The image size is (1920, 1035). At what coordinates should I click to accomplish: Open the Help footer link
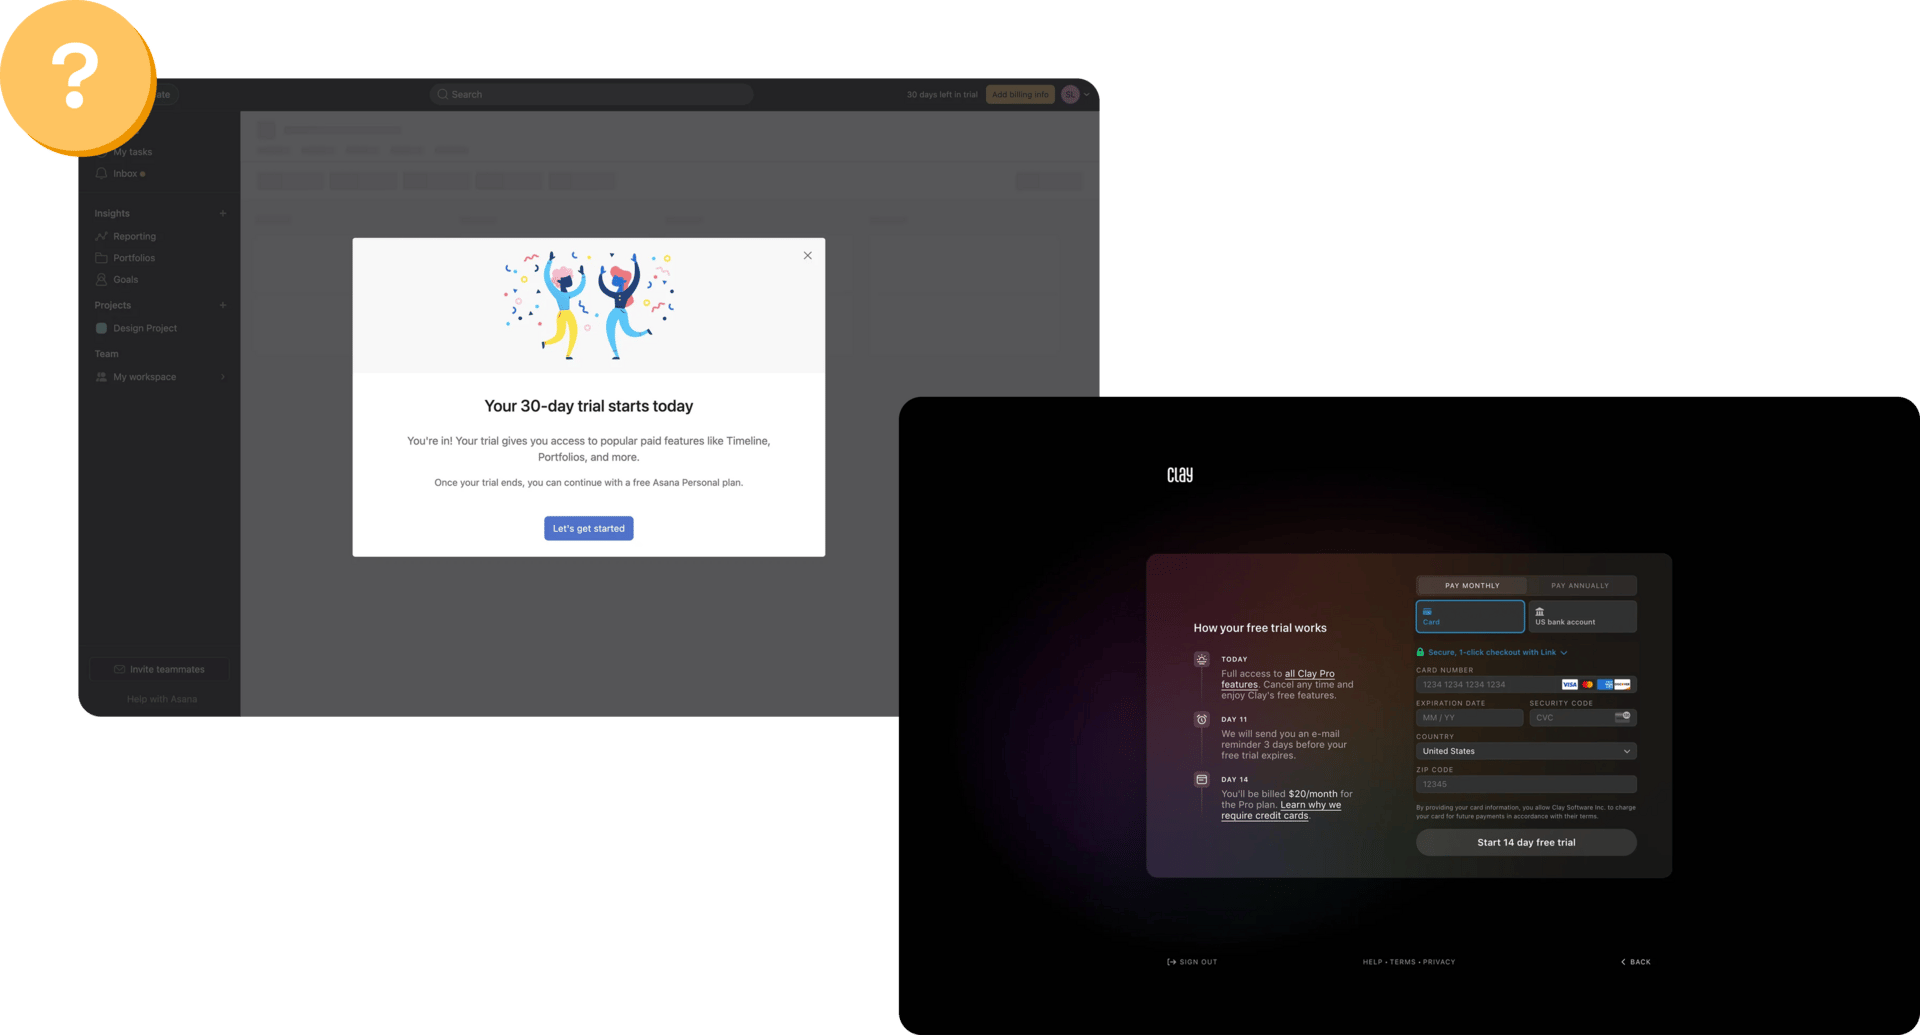tap(1372, 962)
